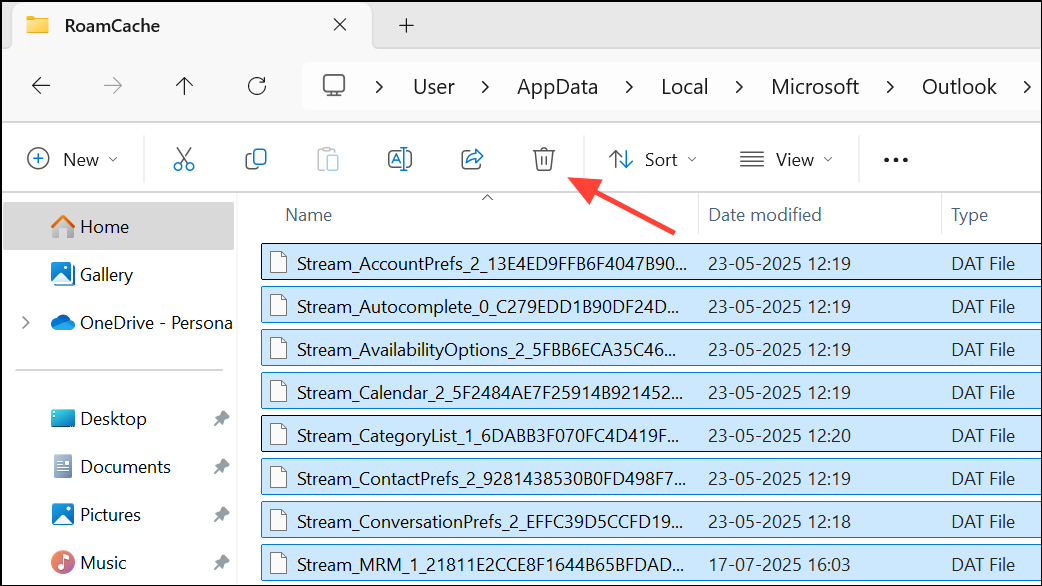The width and height of the screenshot is (1042, 586).
Task: Sort by the Date modified column header
Action: click(x=765, y=215)
